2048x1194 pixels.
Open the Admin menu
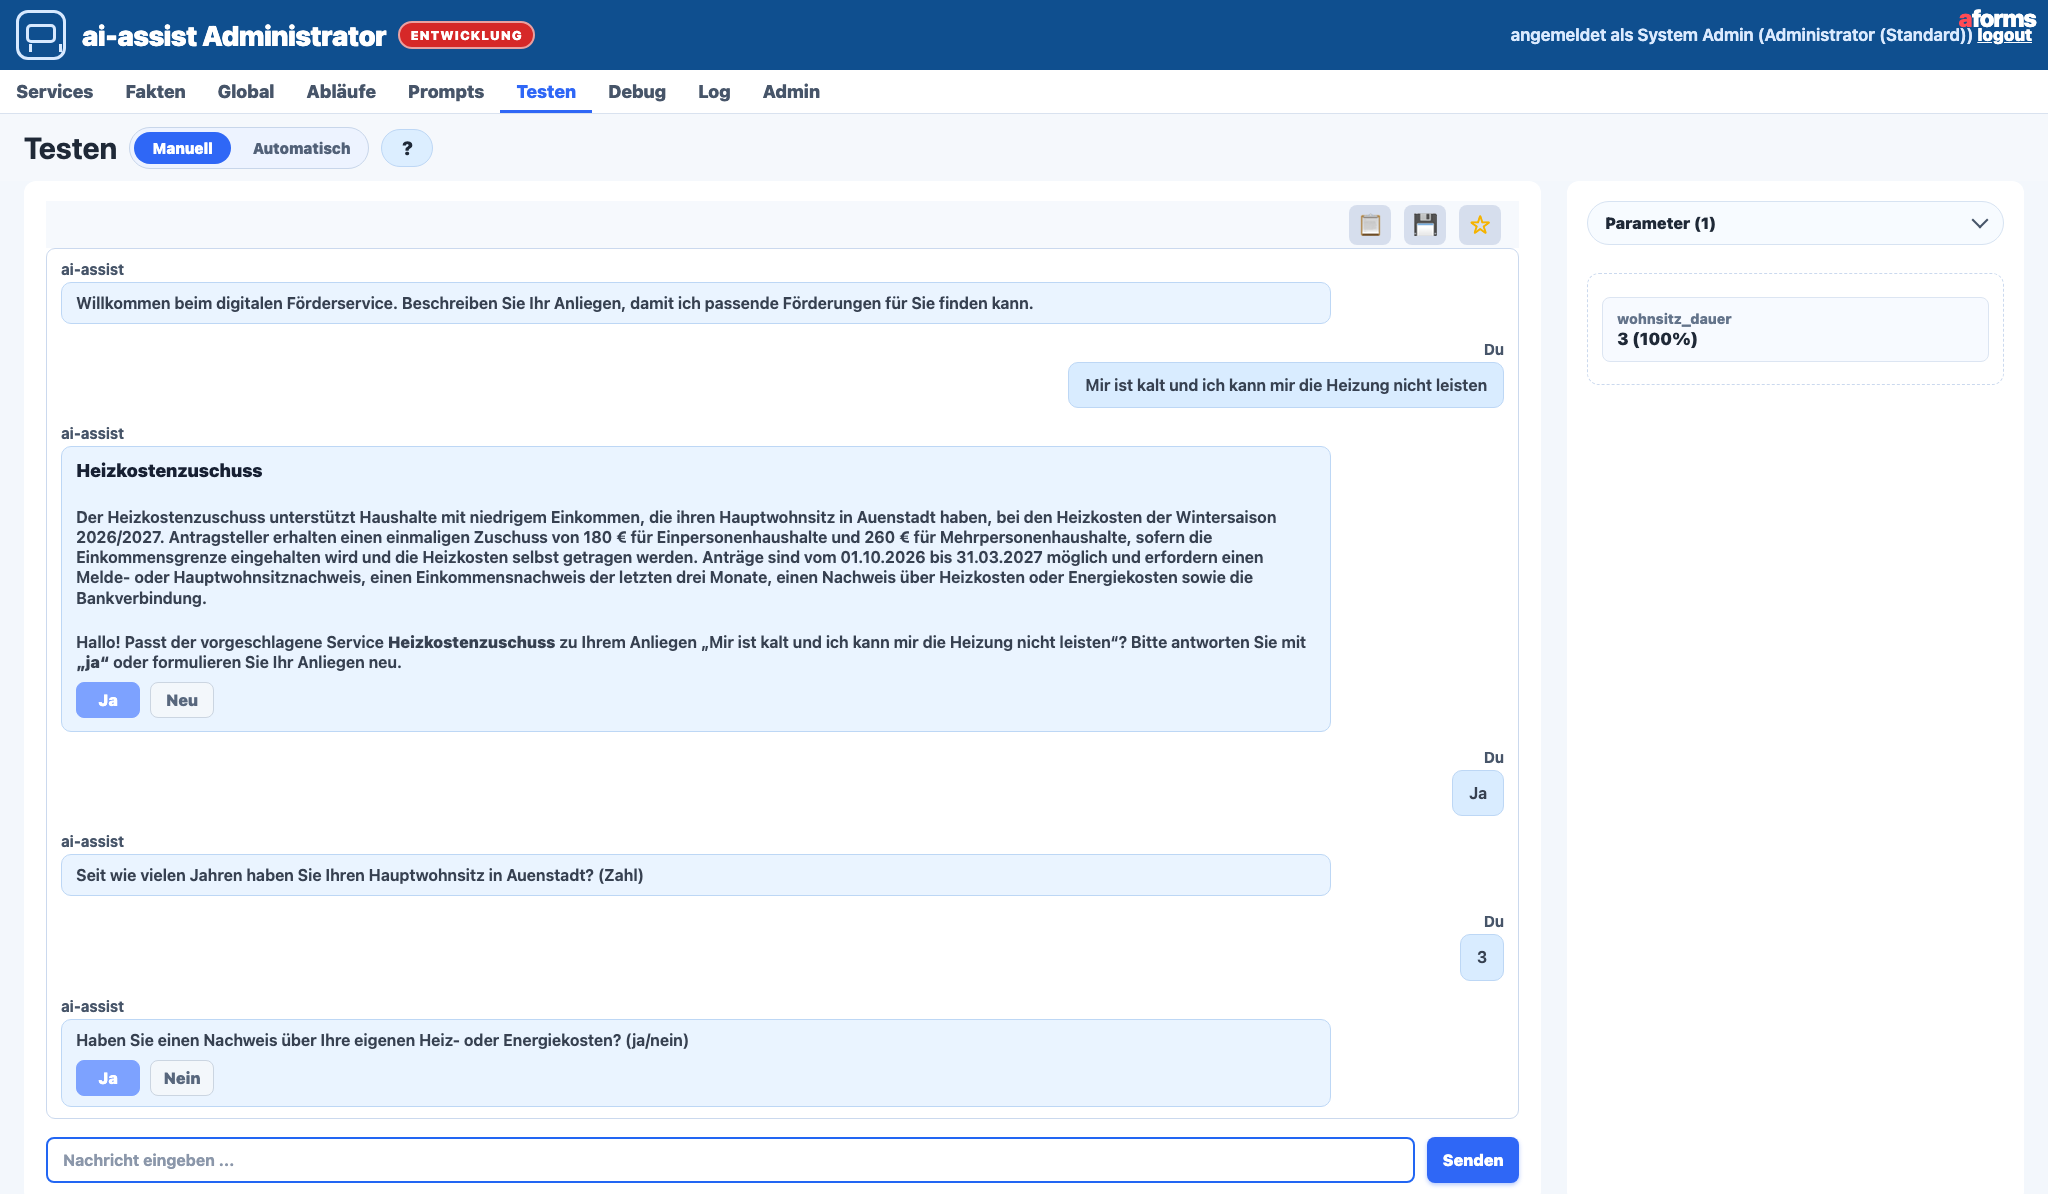791,91
